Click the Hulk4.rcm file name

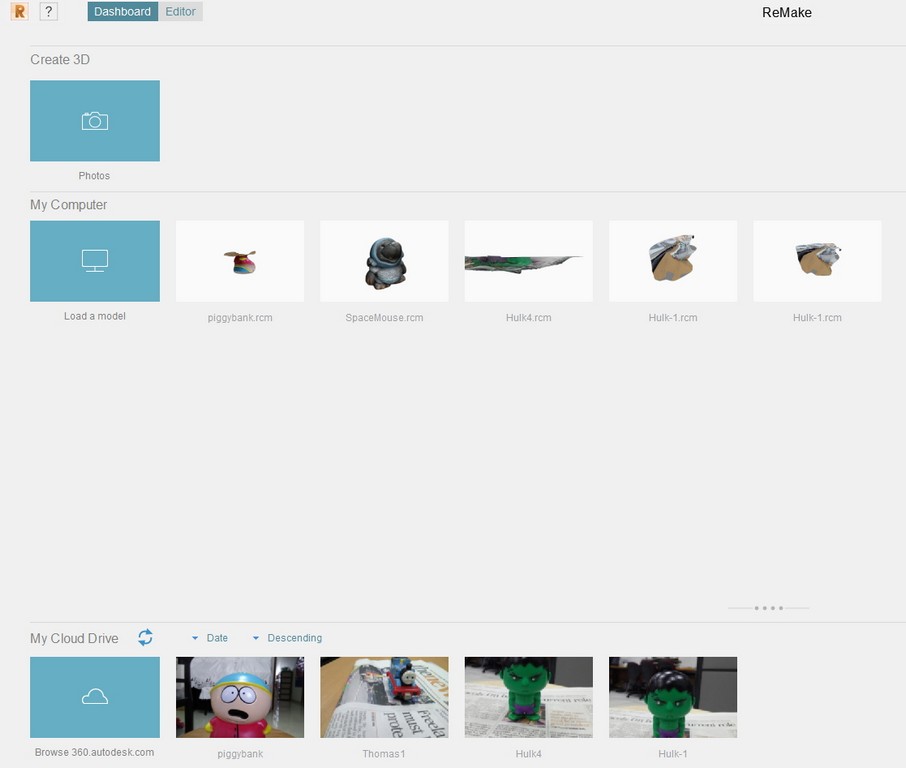coord(529,318)
